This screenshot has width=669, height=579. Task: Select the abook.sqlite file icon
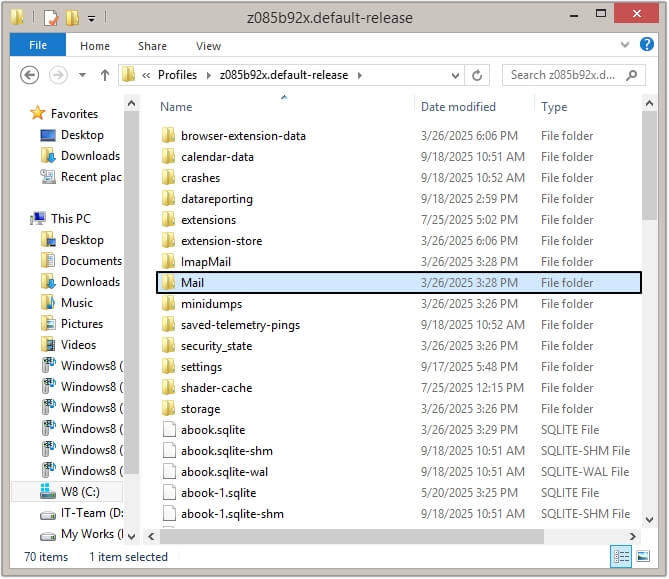168,430
